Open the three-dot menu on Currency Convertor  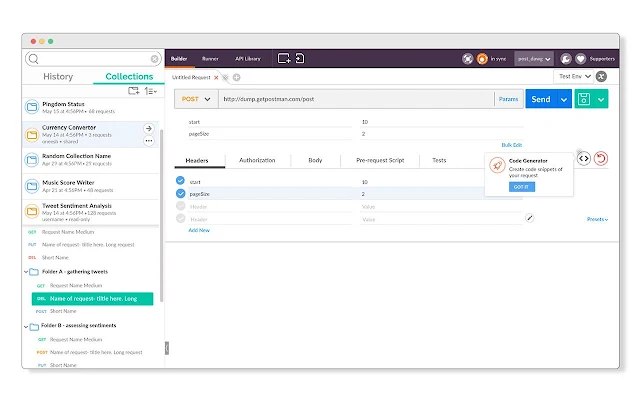149,141
